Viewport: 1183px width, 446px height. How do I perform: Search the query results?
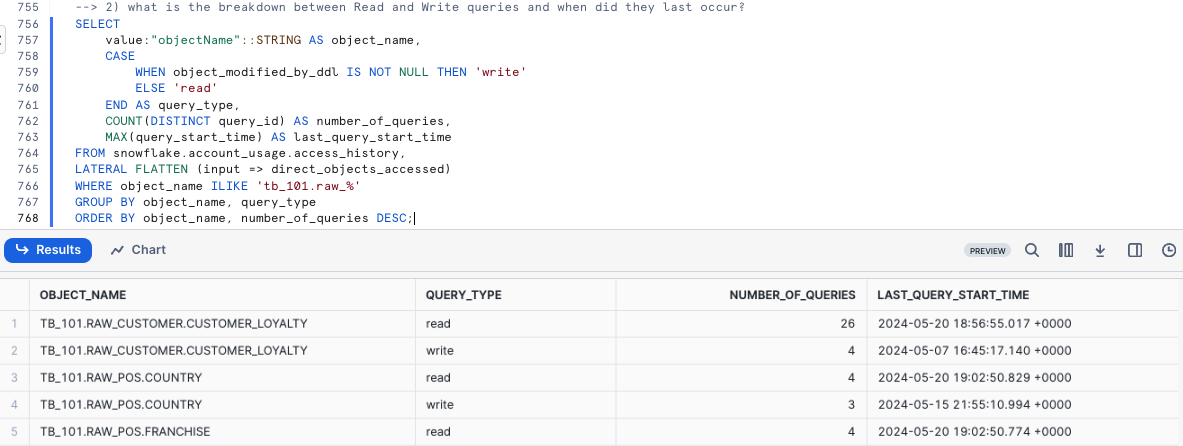click(1032, 250)
